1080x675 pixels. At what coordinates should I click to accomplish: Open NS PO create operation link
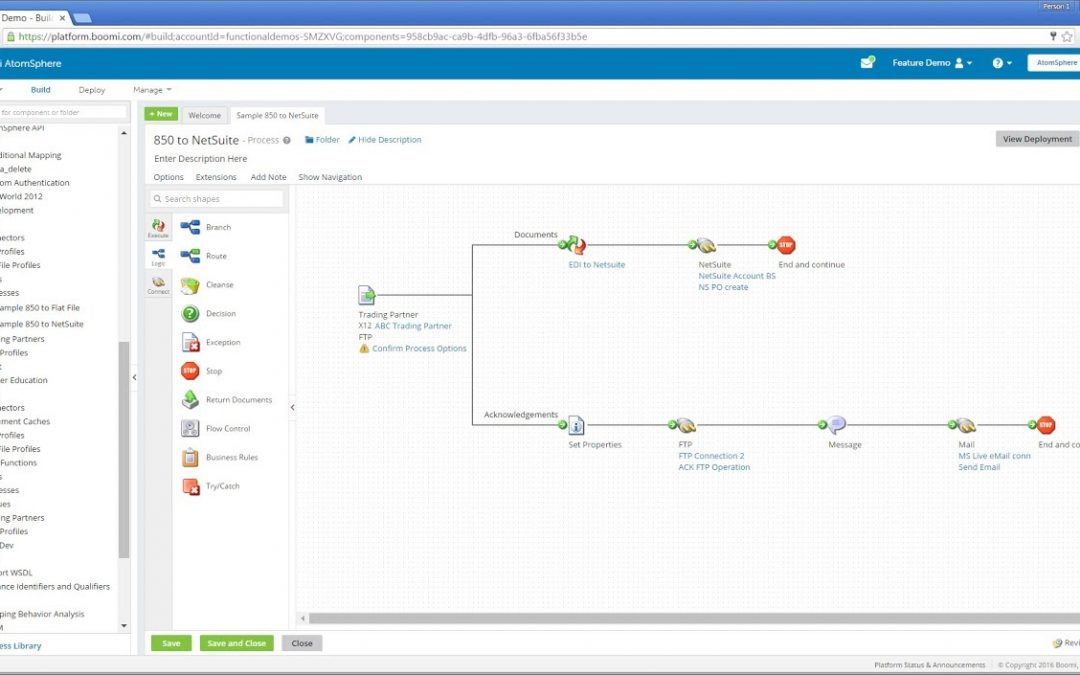pyautogui.click(x=723, y=287)
